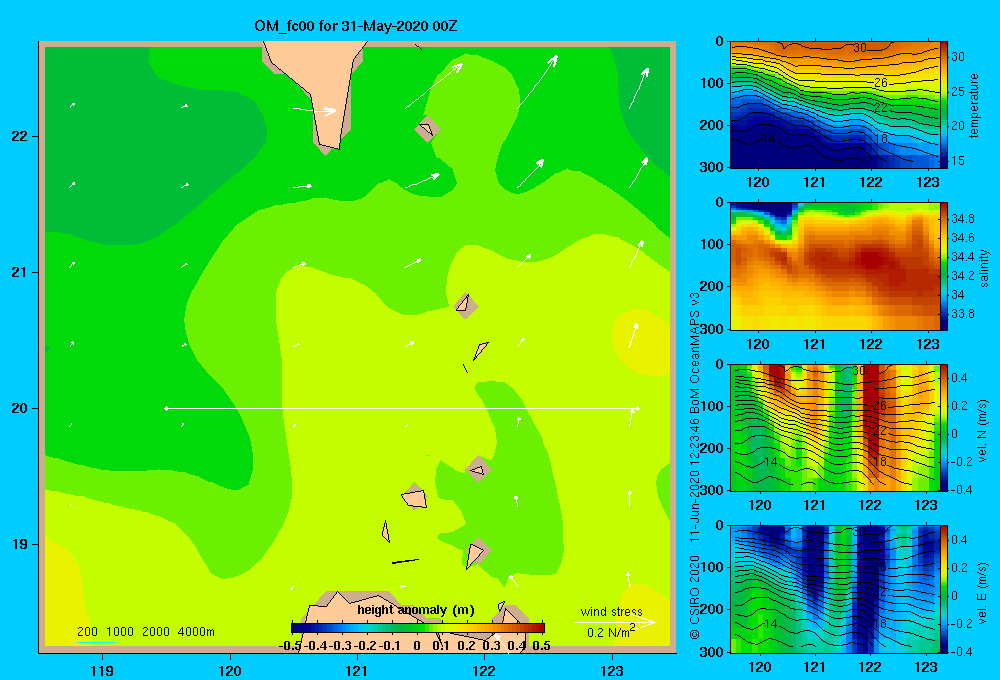Click the '2000' depth contour legend entry
1000x680 pixels.
point(156,632)
